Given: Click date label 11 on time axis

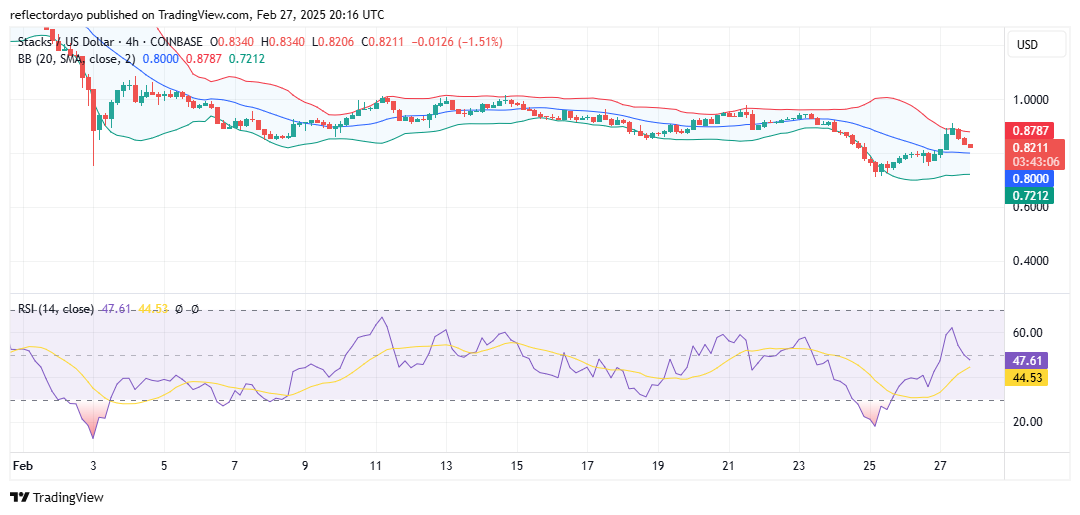Looking at the screenshot, I should 375,465.
